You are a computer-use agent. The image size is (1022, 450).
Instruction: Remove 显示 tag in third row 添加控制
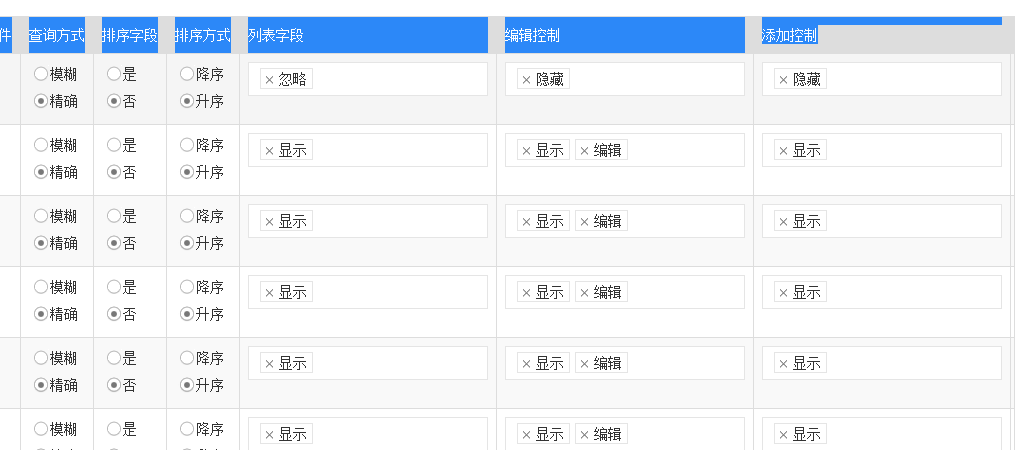pos(783,222)
